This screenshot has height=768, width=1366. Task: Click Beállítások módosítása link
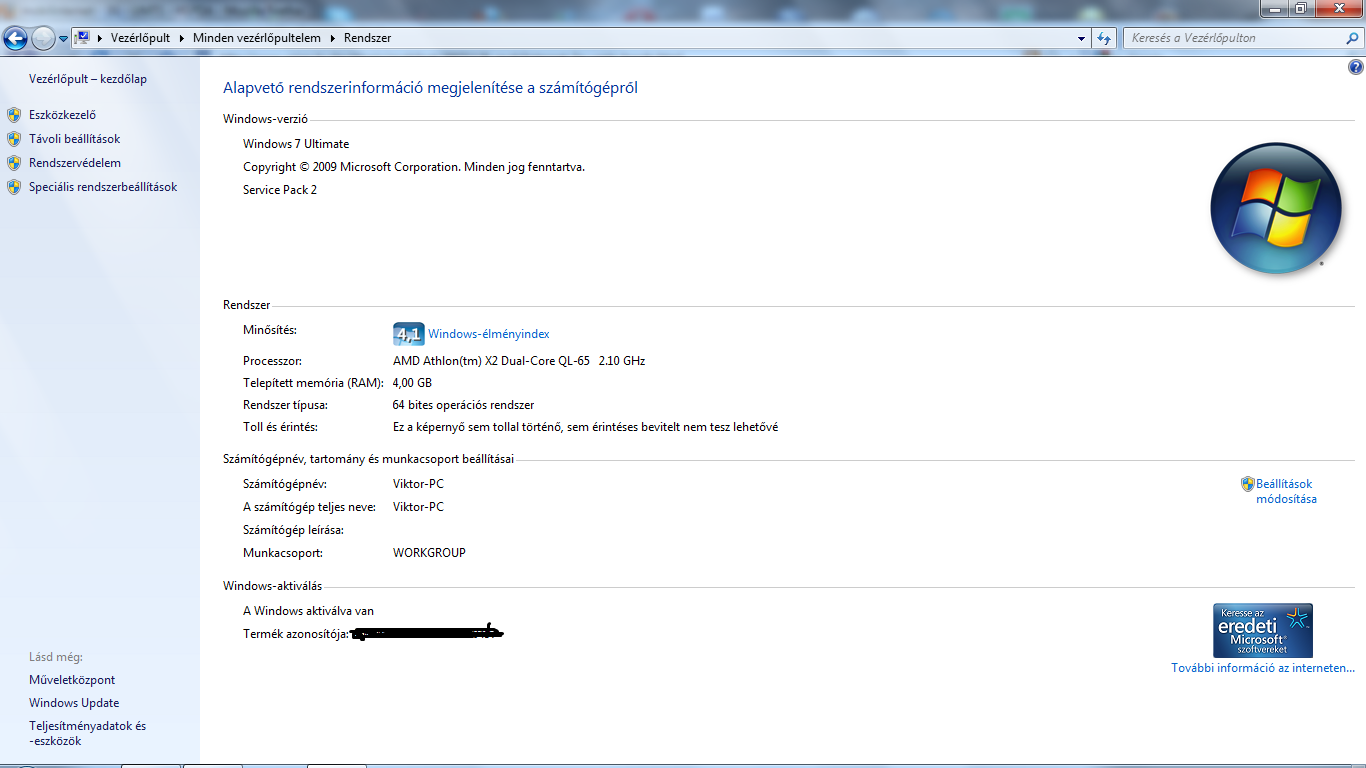tap(1286, 491)
